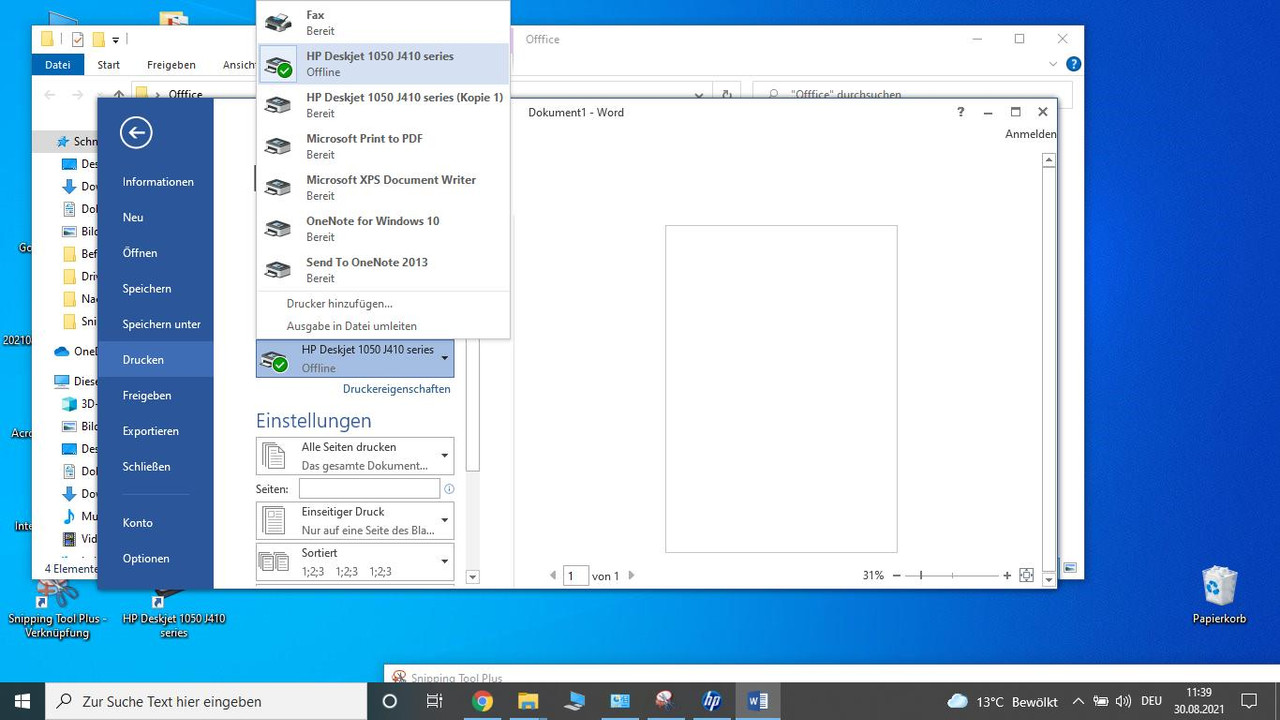Open Word help question mark
Viewport: 1280px width, 720px height.
click(961, 112)
